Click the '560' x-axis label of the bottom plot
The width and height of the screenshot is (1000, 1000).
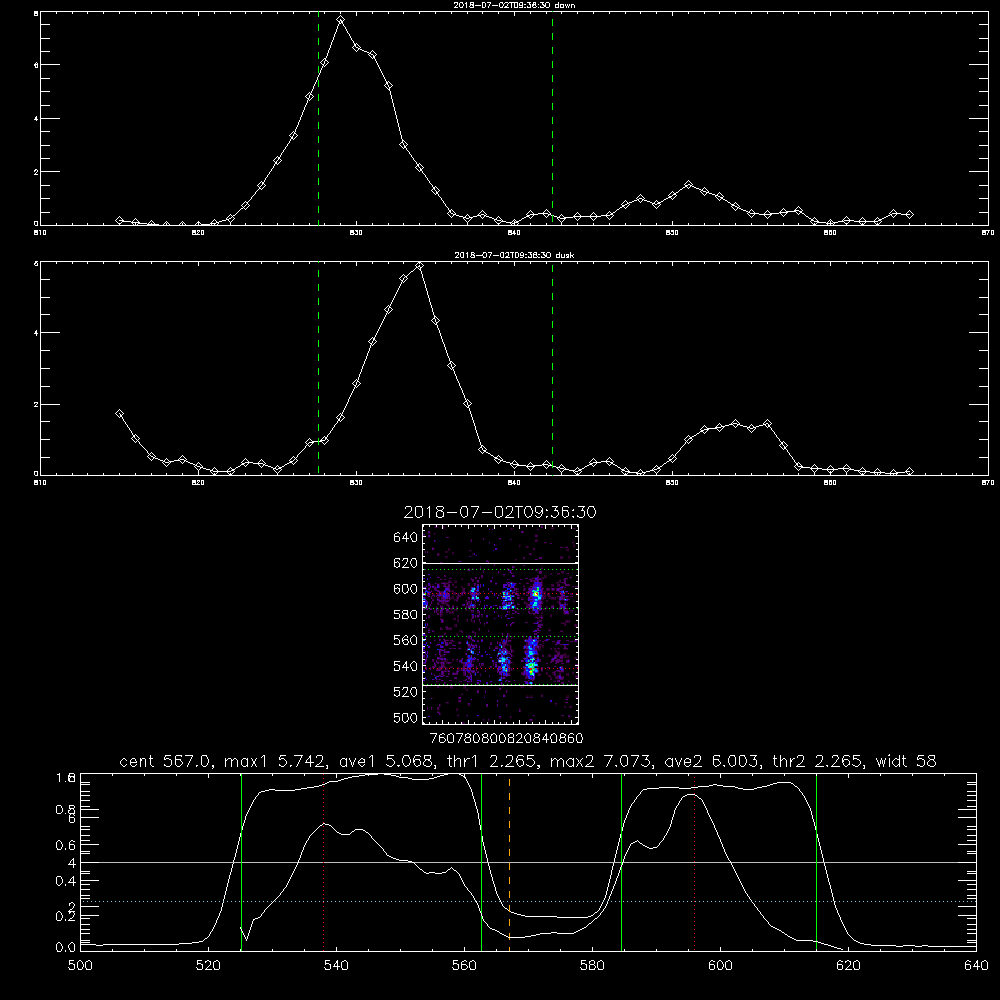(464, 966)
